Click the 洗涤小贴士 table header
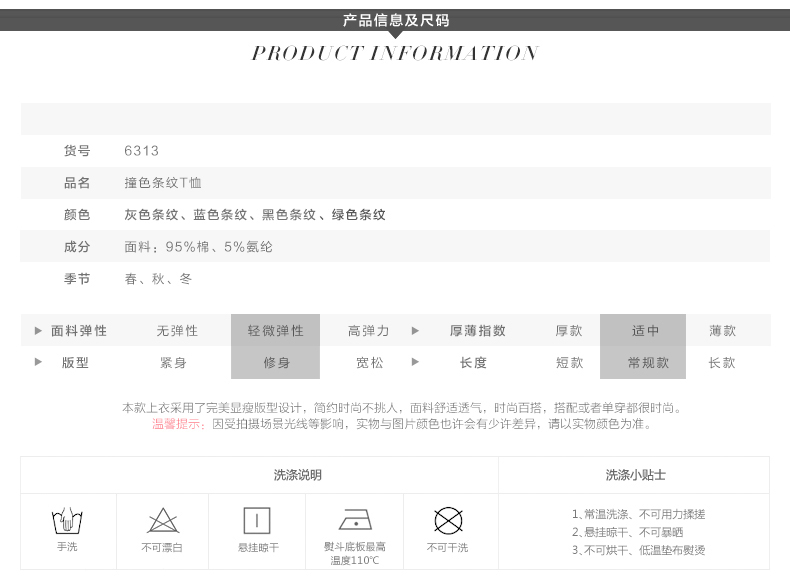Viewport: 790px width, 588px height. tap(635, 475)
